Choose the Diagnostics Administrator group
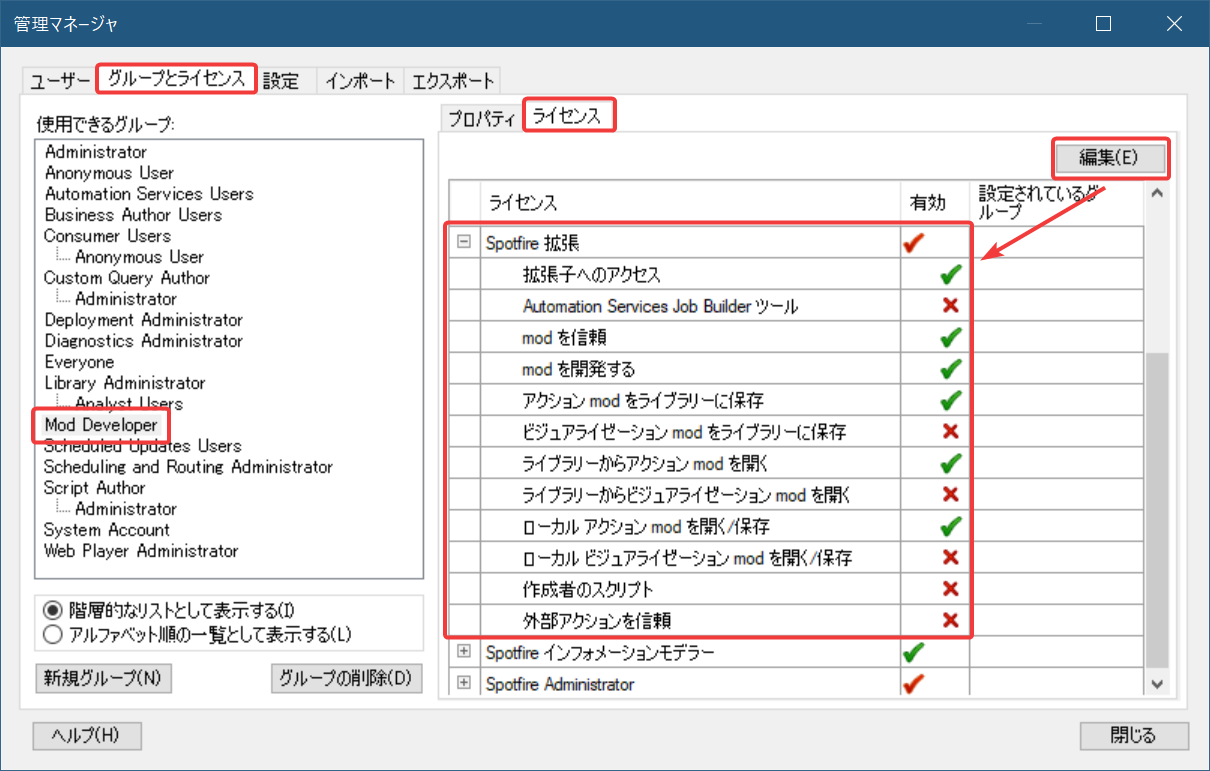The width and height of the screenshot is (1210, 771). (x=144, y=341)
